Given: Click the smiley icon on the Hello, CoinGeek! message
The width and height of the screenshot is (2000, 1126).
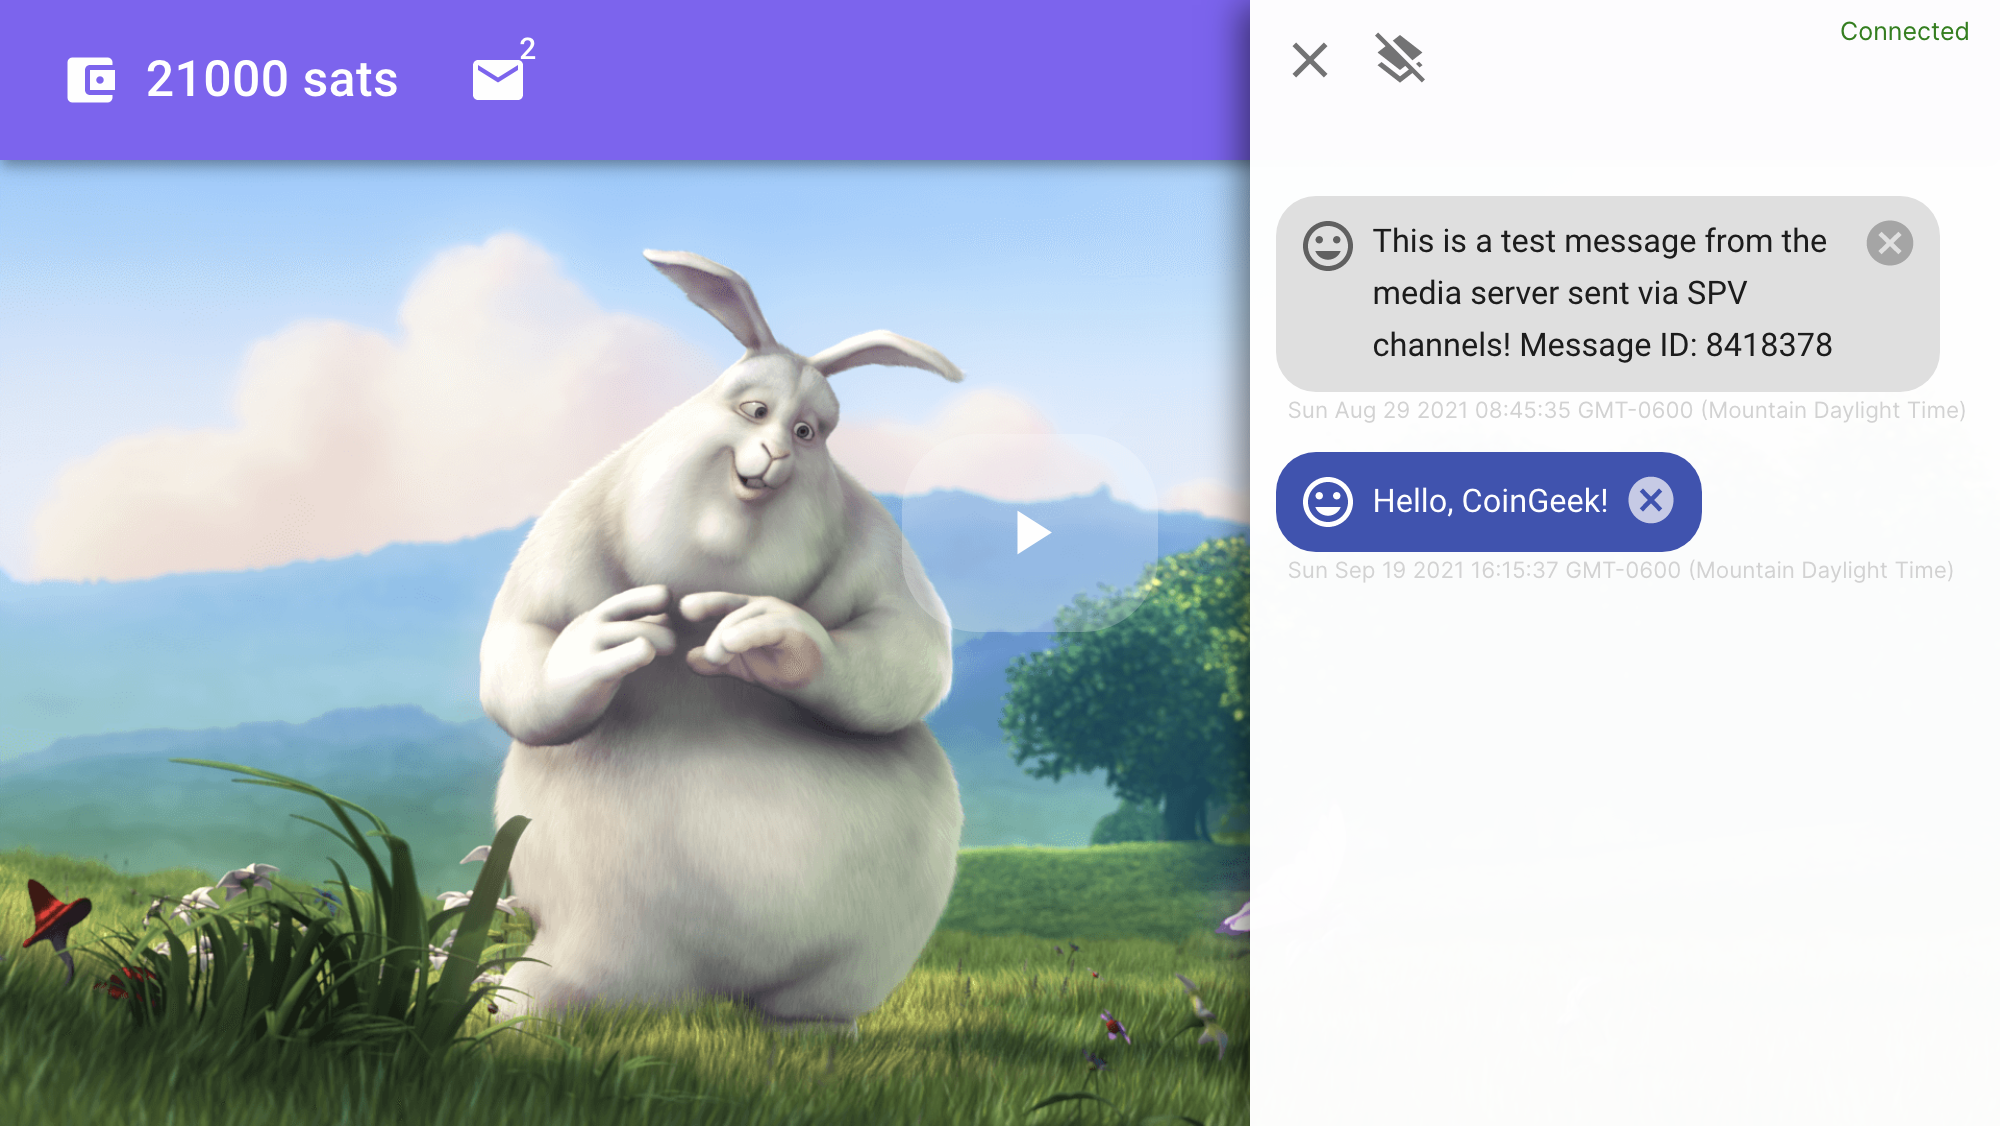Looking at the screenshot, I should 1328,502.
